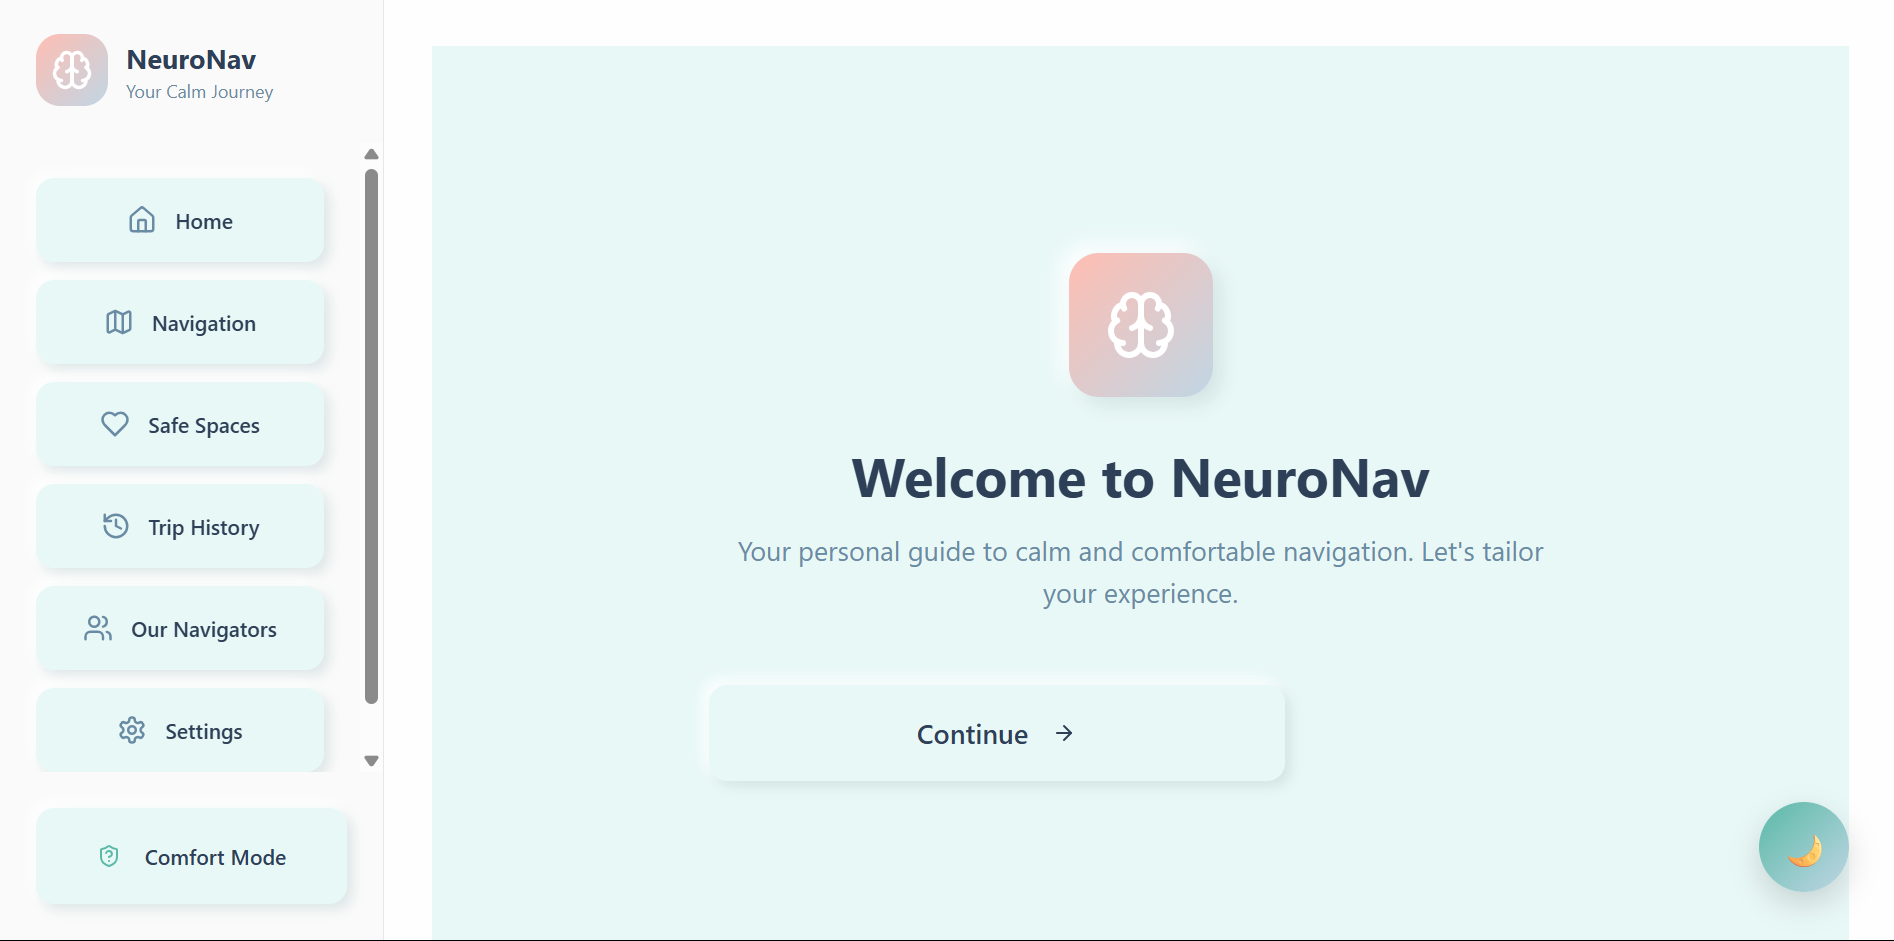Viewport: 1894px width, 941px height.
Task: Click the Safe Spaces heart icon
Action: pyautogui.click(x=115, y=424)
